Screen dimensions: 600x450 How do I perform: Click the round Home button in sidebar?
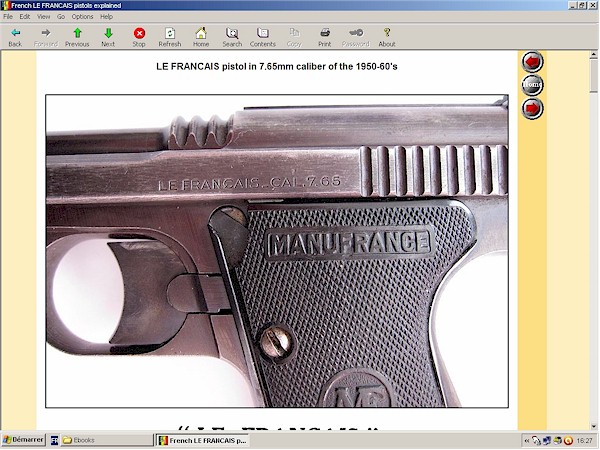[532, 84]
